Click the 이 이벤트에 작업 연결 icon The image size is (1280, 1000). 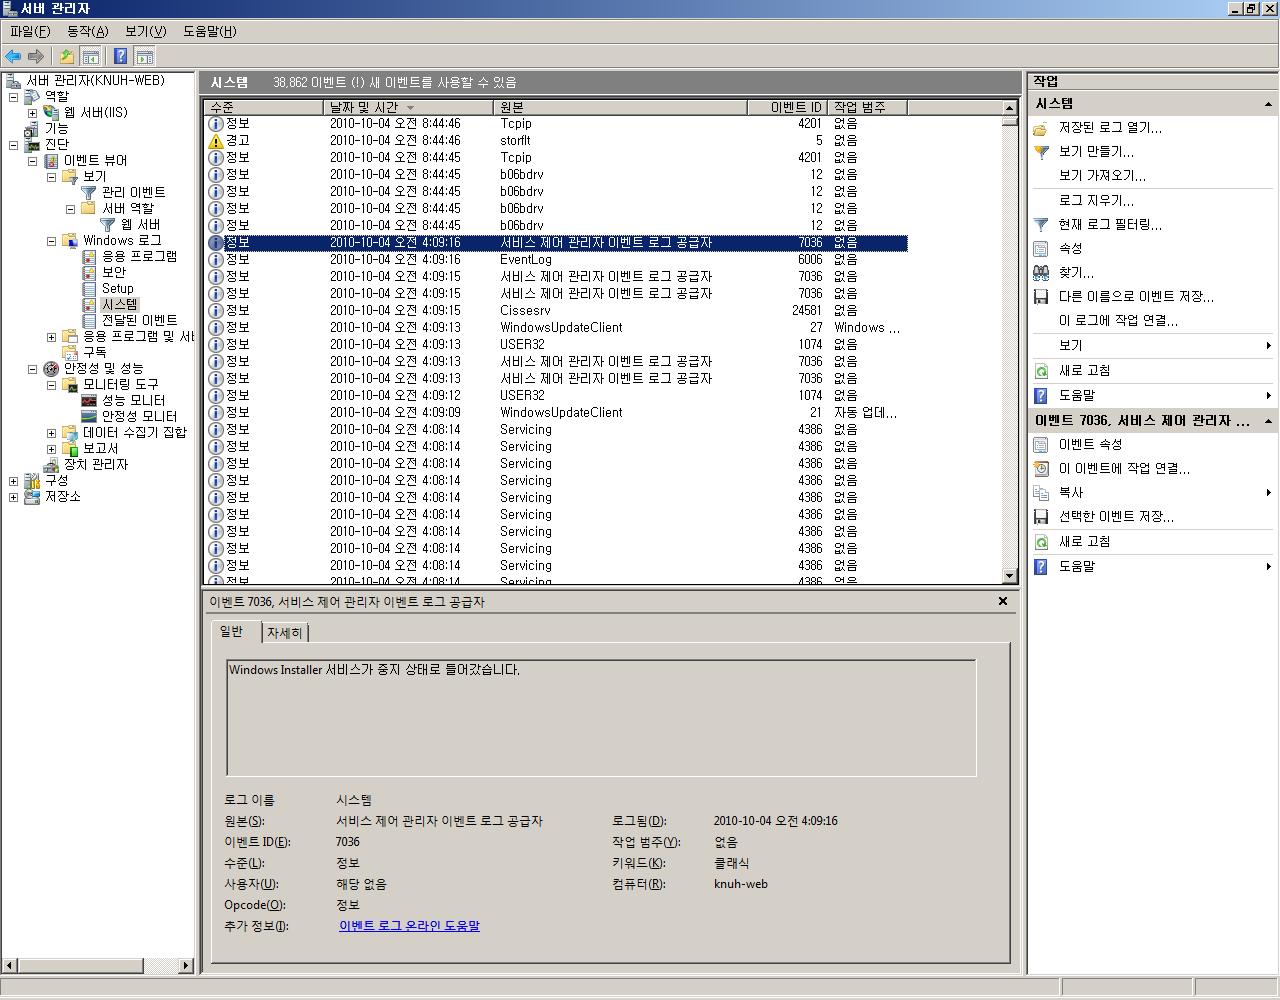click(1041, 468)
